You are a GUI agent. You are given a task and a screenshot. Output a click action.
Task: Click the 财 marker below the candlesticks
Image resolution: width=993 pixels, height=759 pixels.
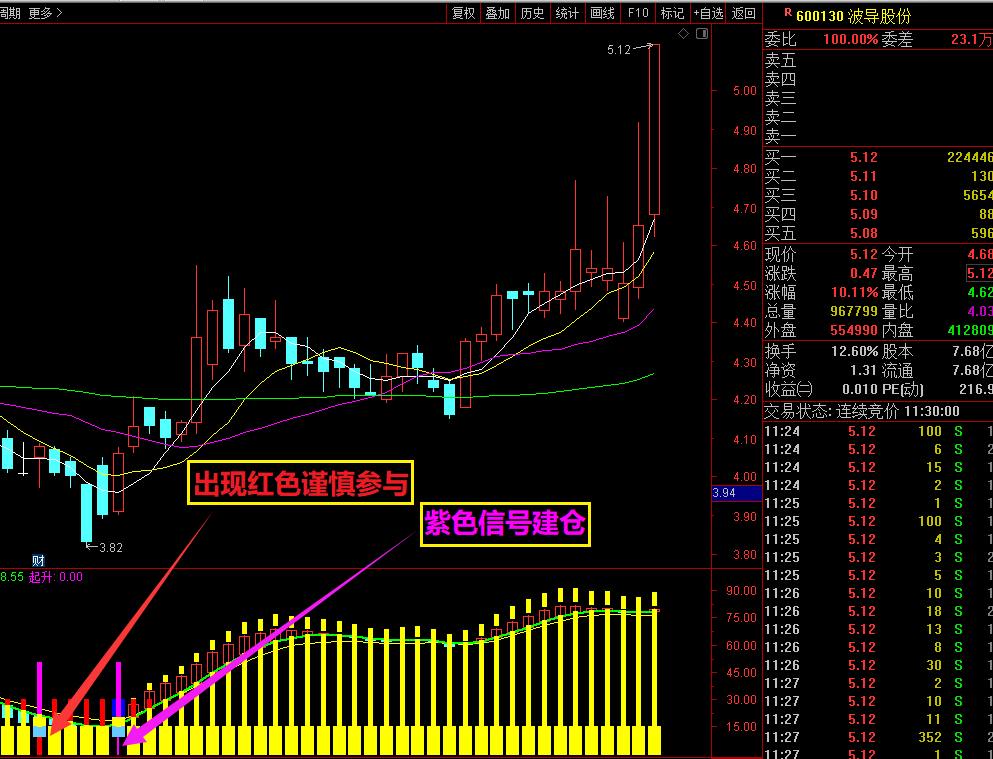click(38, 560)
